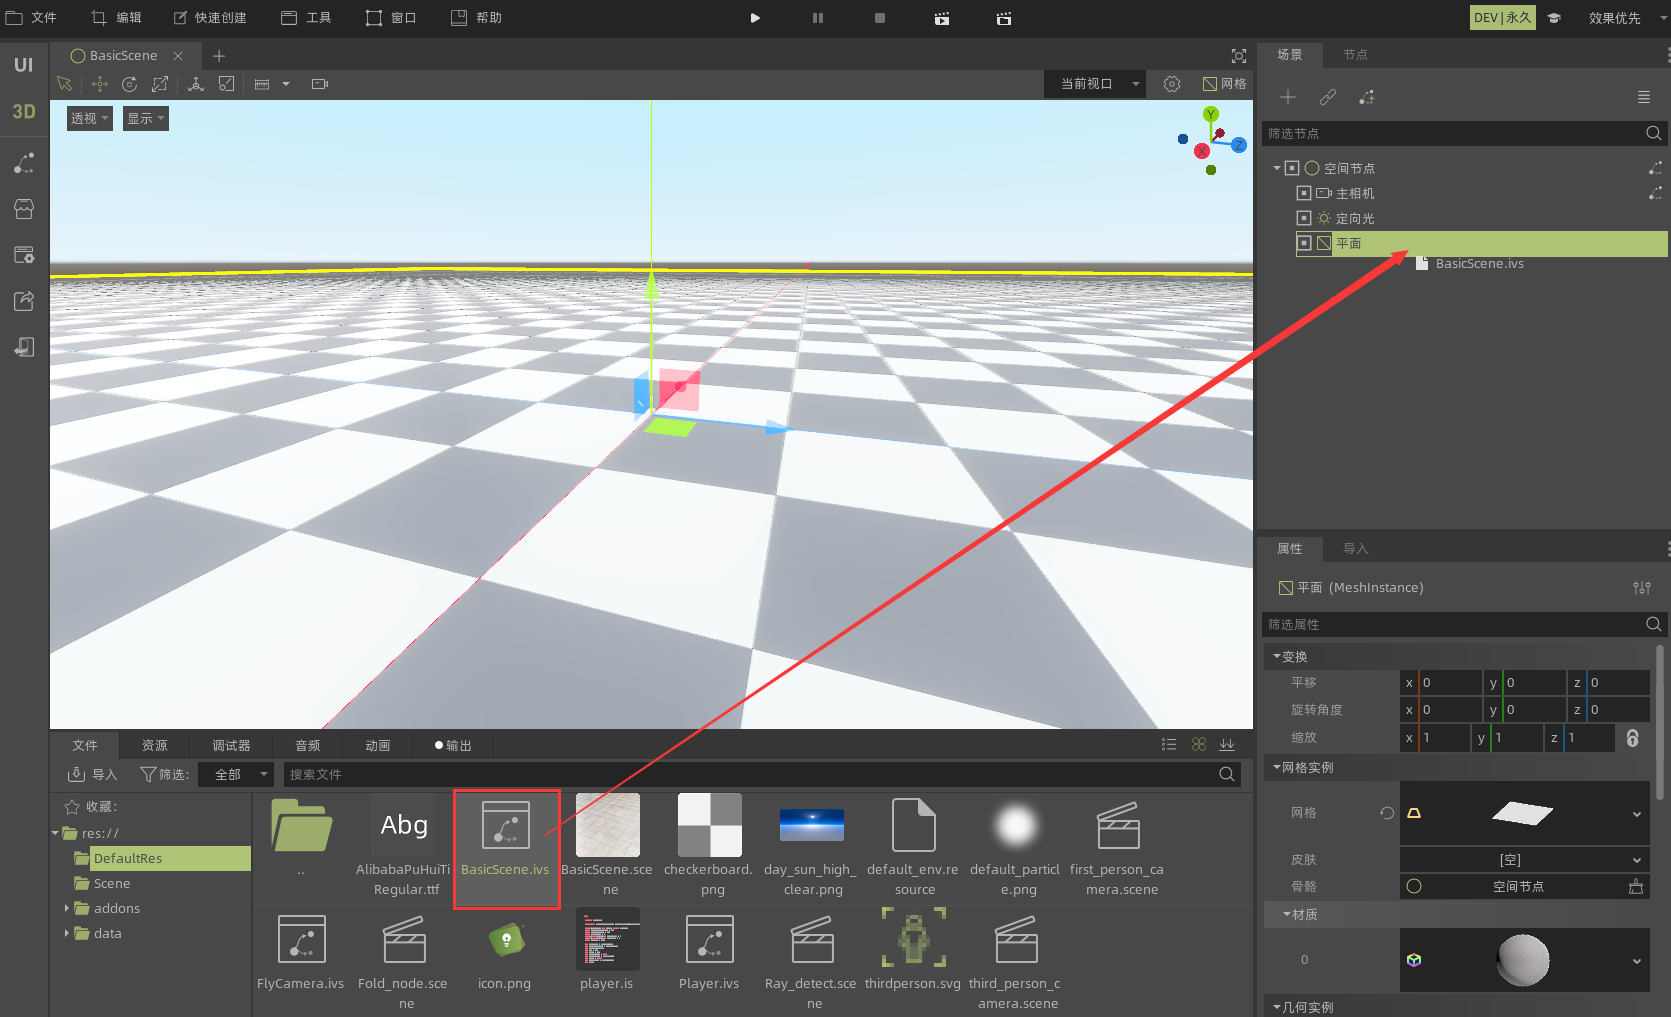1671x1017 pixels.
Task: Collapse the 变换 transform section
Action: pos(1277,657)
